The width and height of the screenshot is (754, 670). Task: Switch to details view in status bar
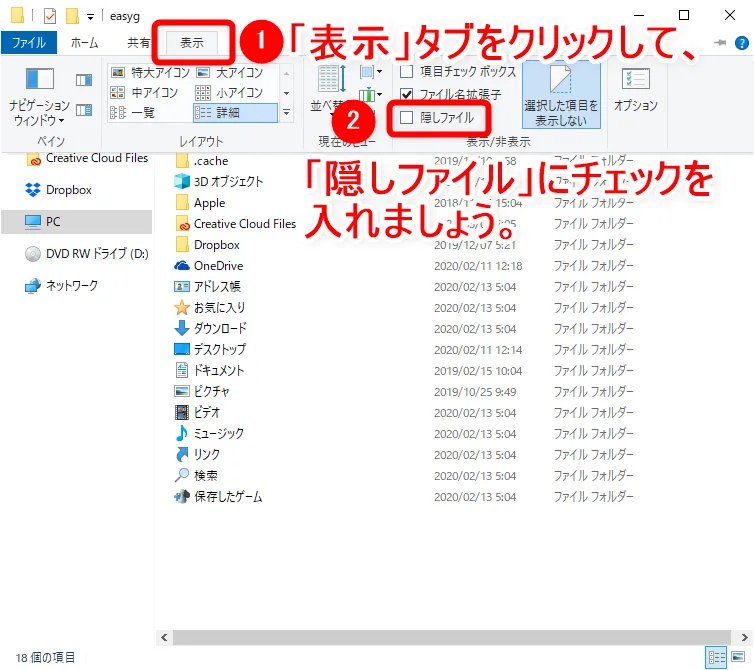click(x=716, y=657)
